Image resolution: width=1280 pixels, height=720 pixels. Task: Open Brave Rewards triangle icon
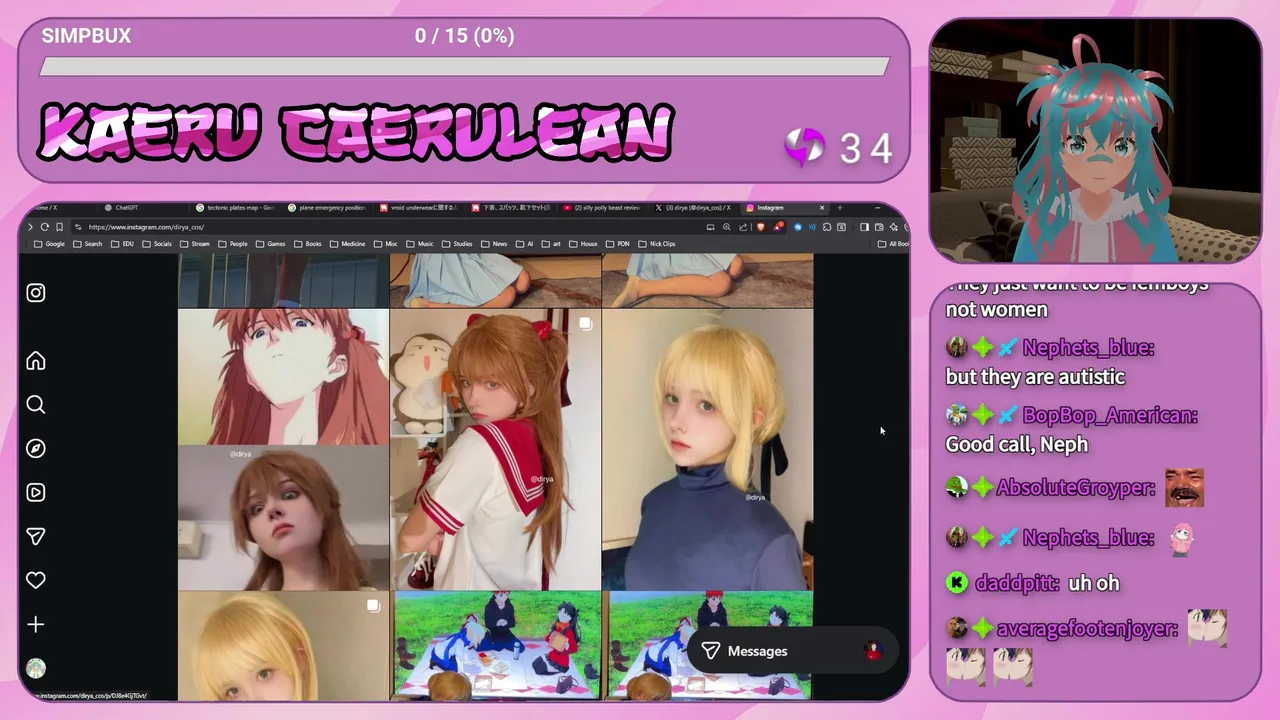pyautogui.click(x=778, y=227)
